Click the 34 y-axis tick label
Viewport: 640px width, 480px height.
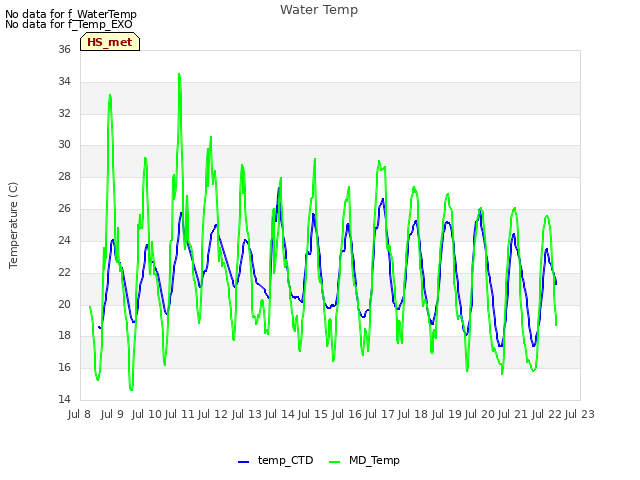[64, 81]
